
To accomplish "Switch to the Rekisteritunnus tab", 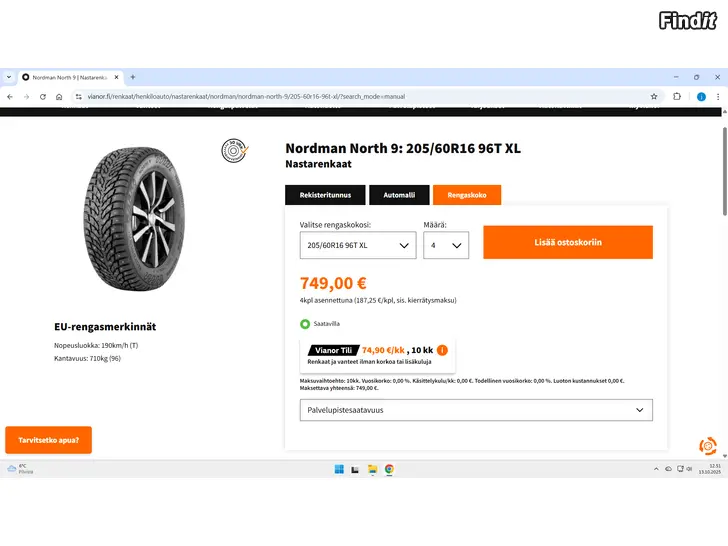I will (x=324, y=195).
